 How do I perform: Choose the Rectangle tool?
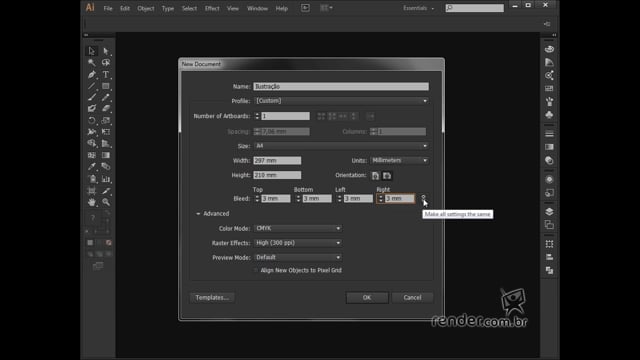pos(106,86)
